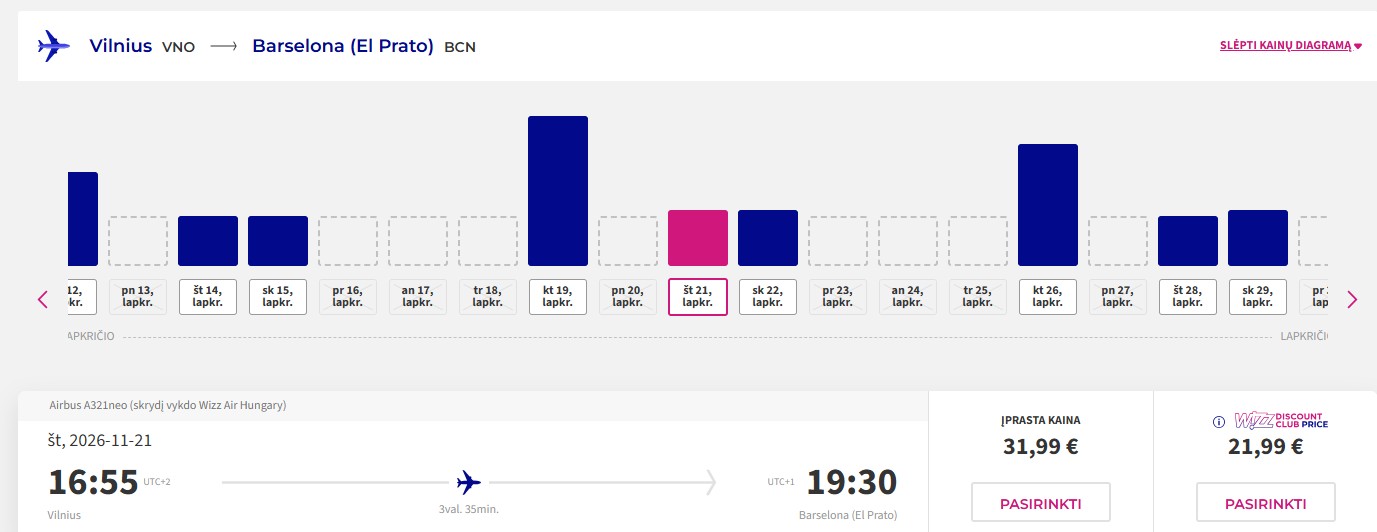This screenshot has width=1377, height=532.
Task: Select the sk 22 lapkr. date tab
Action: (768, 297)
